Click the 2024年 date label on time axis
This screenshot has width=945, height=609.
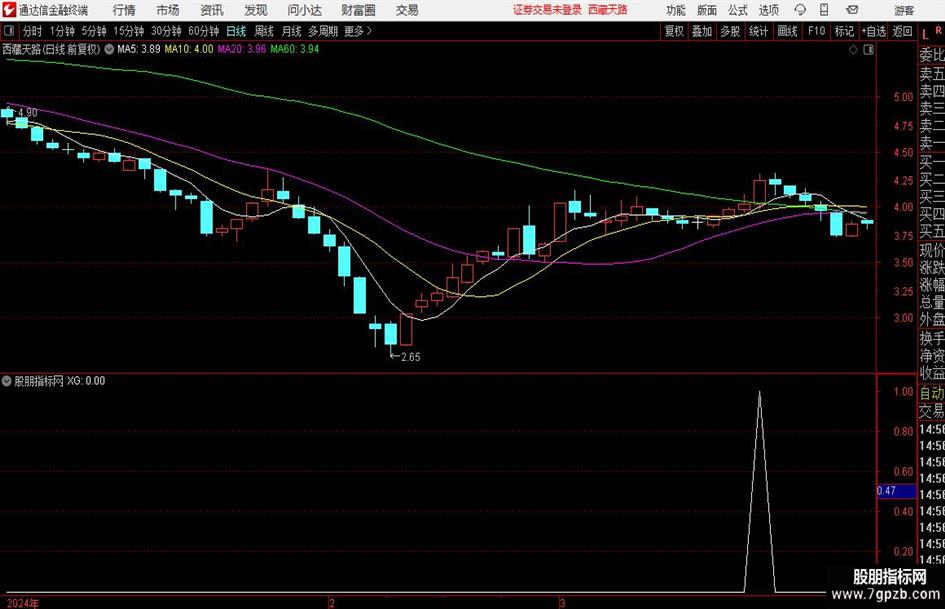point(22,603)
